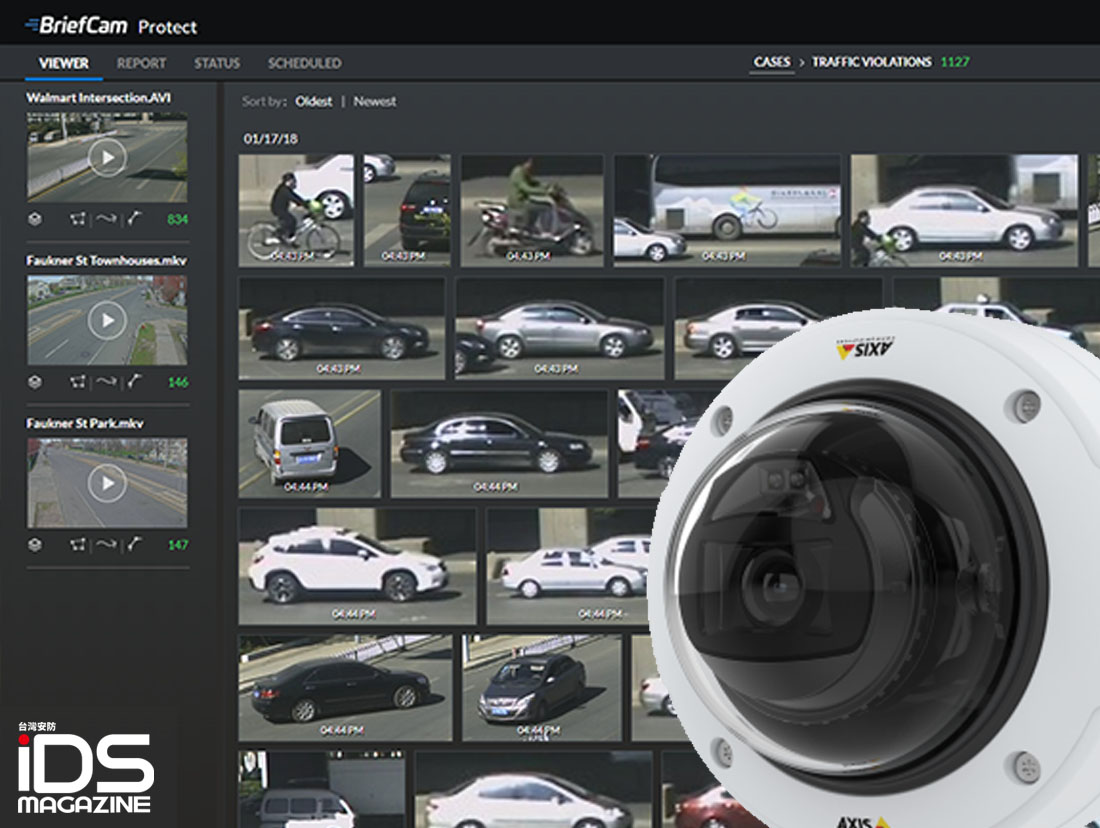
Task: Select path arrow icon under Walmart Intersection.AVI
Action: (x=106, y=219)
